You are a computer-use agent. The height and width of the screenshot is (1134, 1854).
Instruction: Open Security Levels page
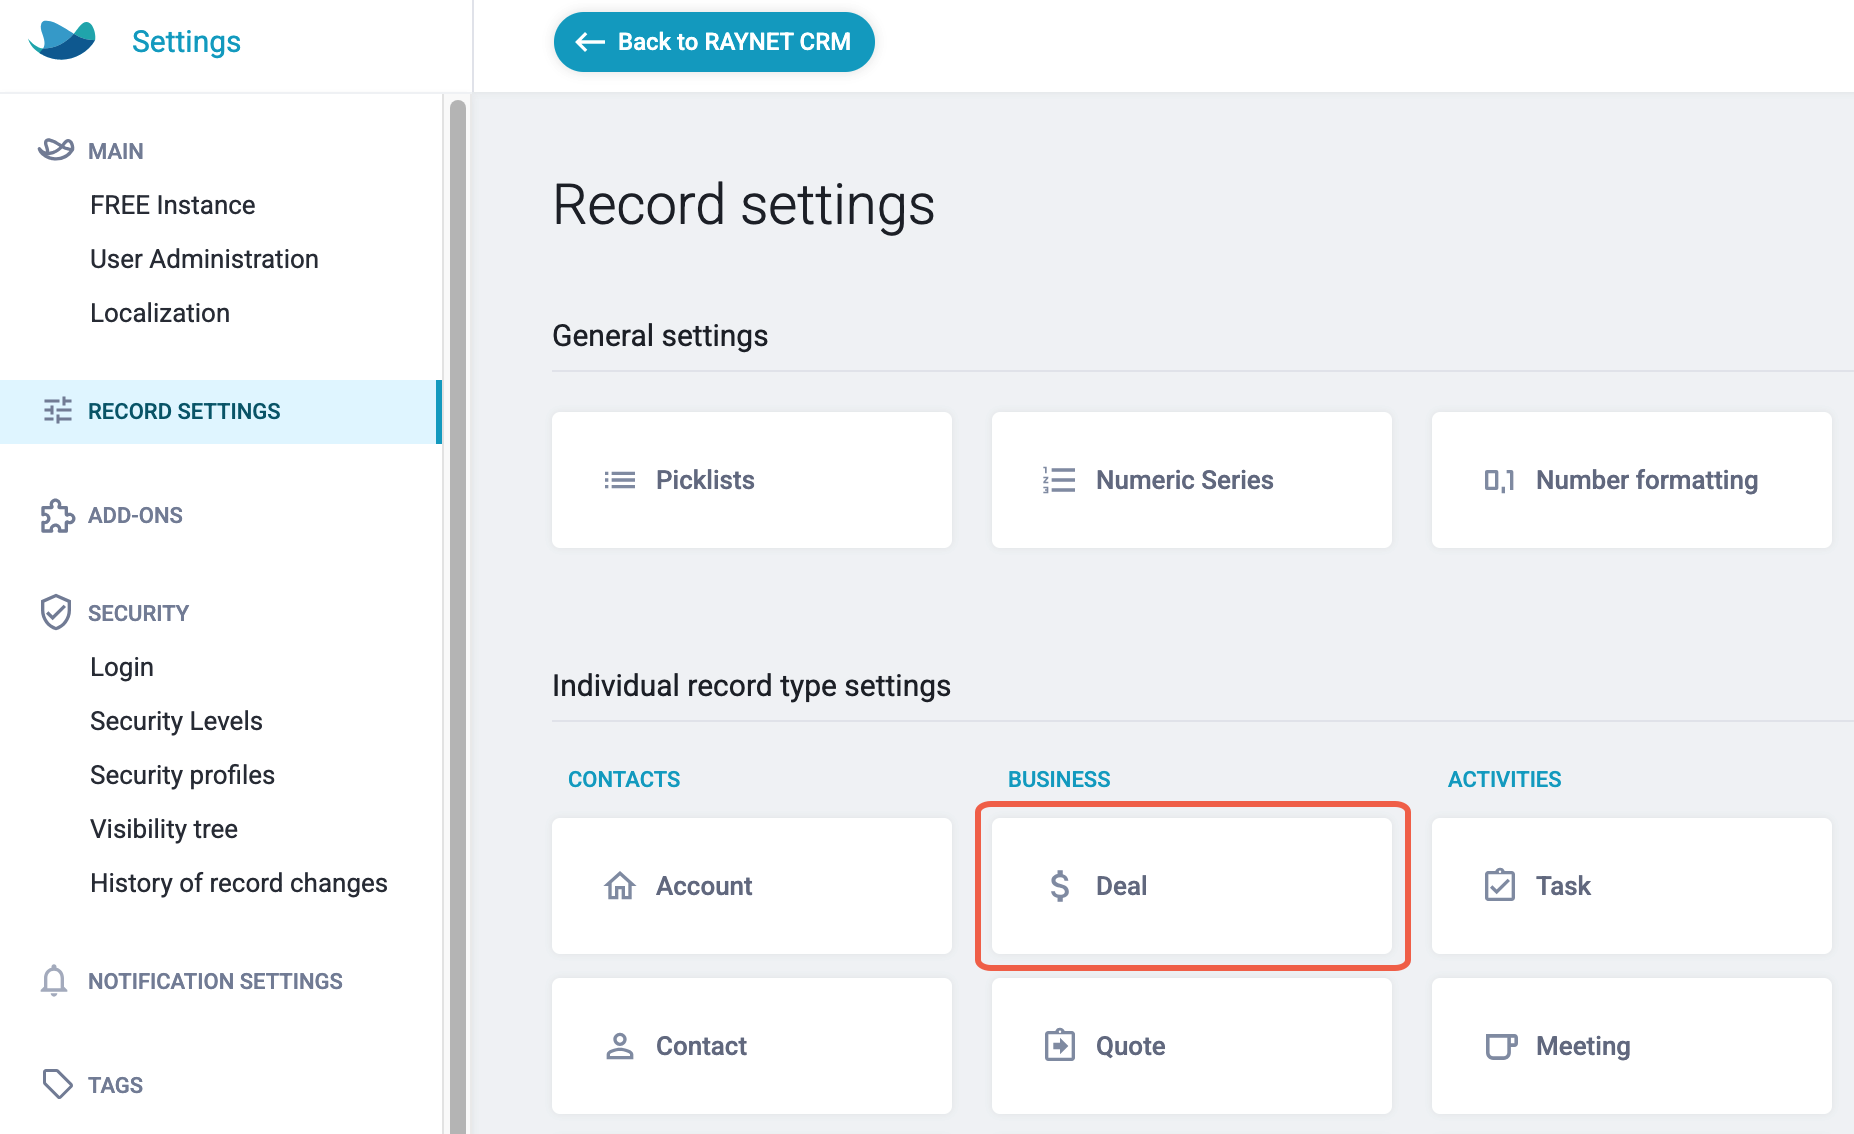click(x=176, y=721)
